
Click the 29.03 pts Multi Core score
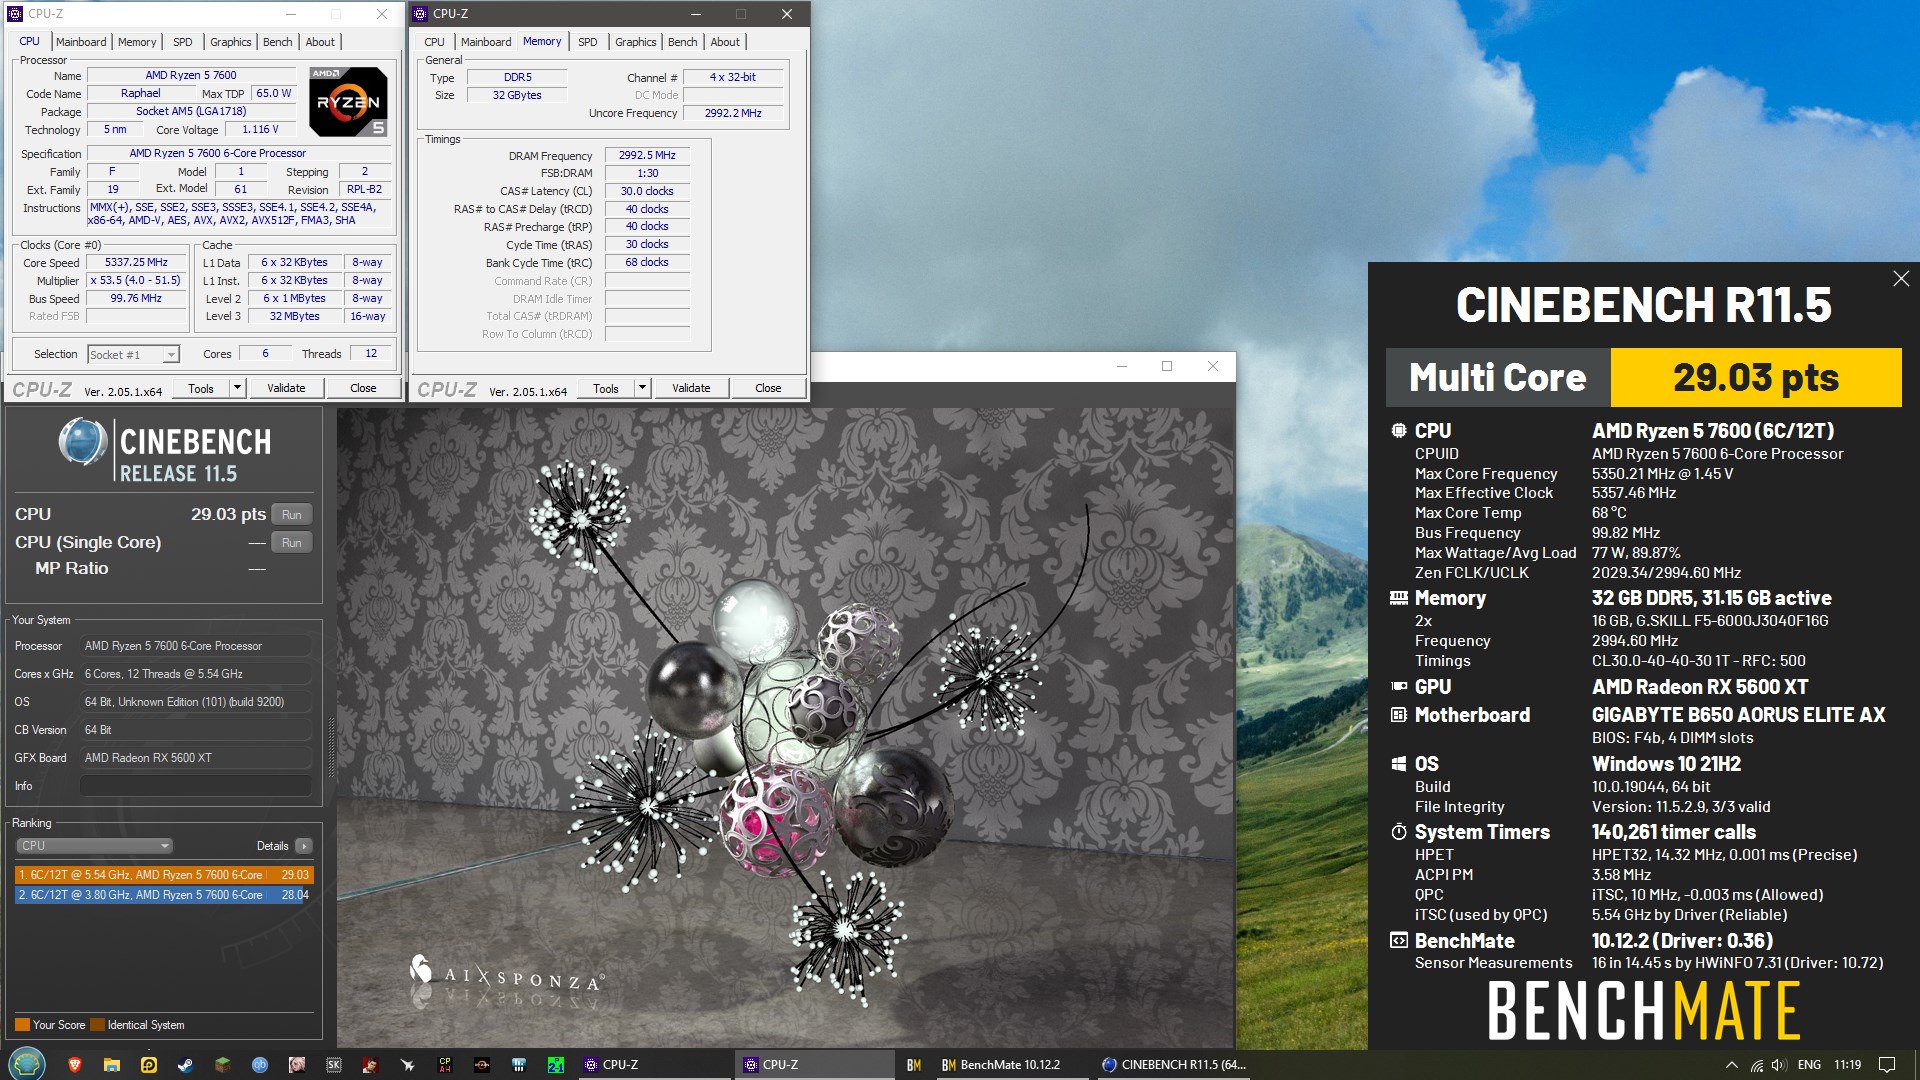(x=1756, y=378)
